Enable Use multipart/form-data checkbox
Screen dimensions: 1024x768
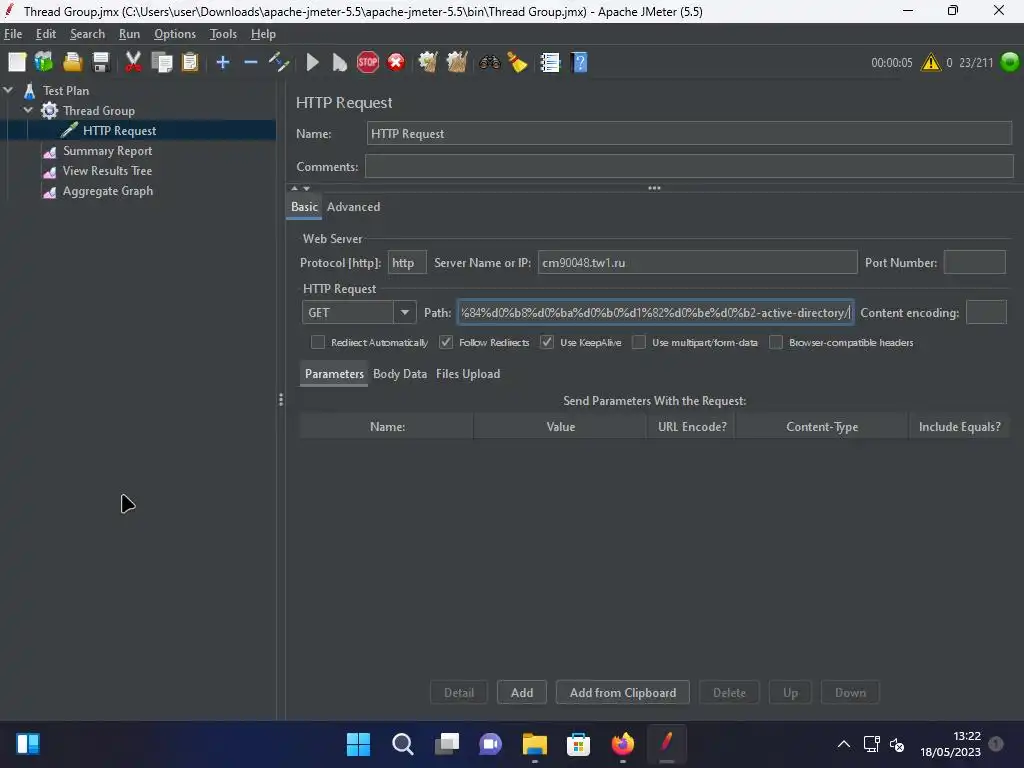click(639, 342)
